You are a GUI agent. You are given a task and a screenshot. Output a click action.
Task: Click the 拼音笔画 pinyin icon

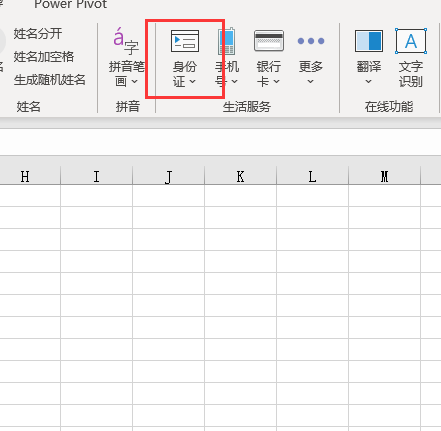[x=126, y=42]
